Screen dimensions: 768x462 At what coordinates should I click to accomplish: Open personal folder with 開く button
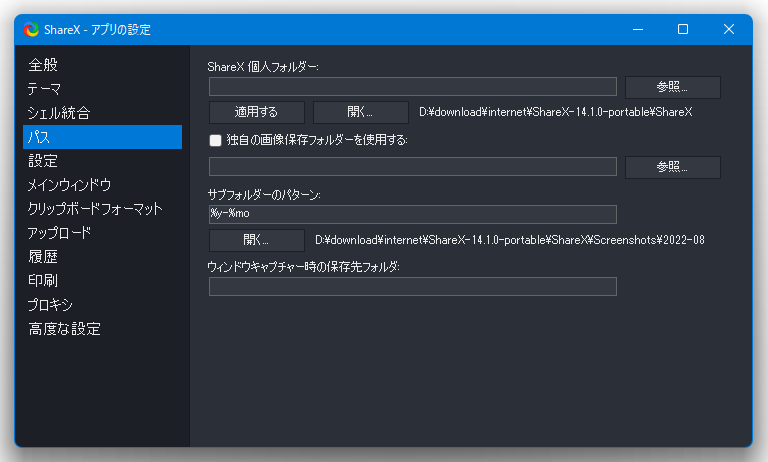pos(360,112)
